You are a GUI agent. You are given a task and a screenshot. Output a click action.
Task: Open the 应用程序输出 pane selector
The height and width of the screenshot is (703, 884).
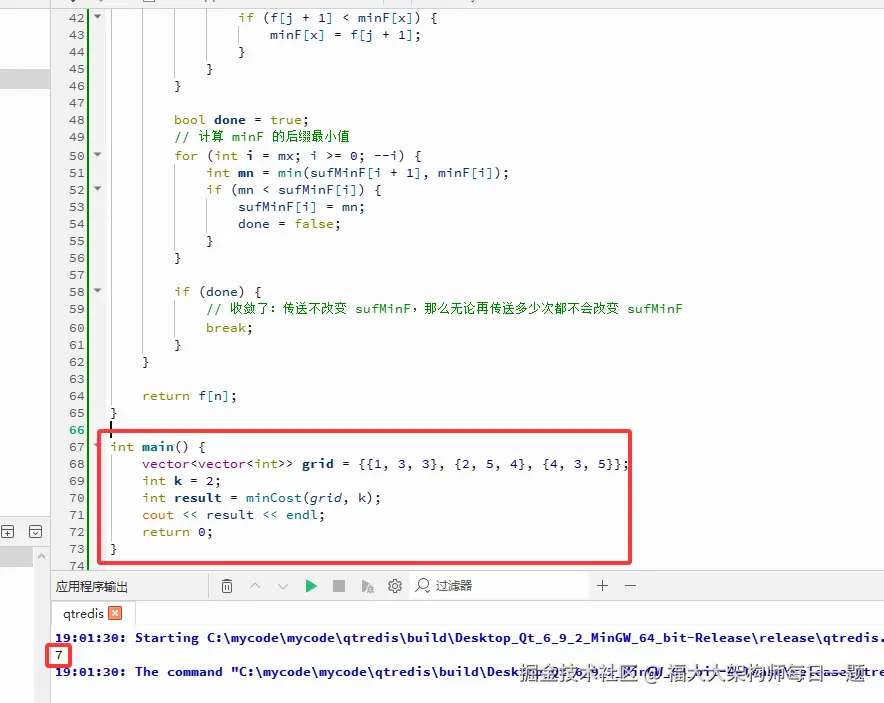(x=91, y=587)
